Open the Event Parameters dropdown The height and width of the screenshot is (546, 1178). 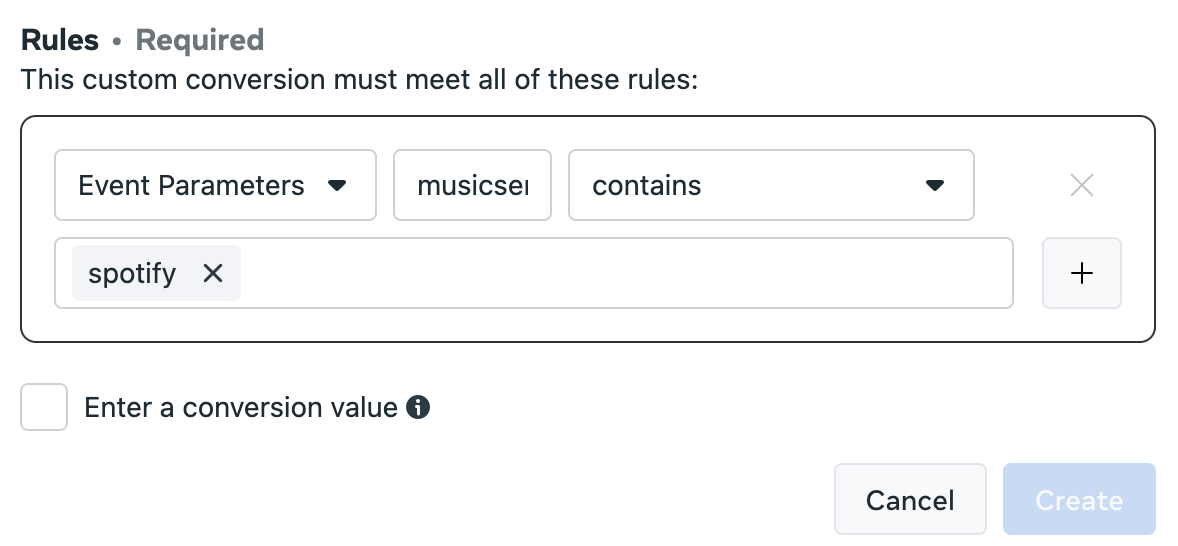pos(215,186)
